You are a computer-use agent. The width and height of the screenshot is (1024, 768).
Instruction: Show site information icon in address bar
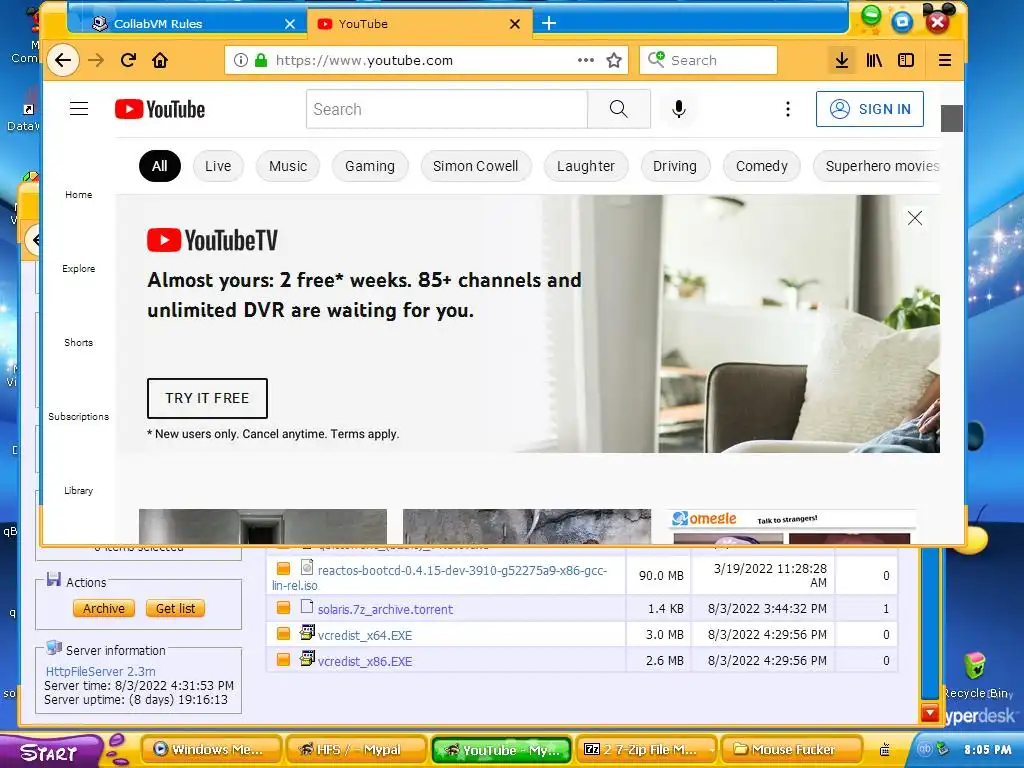click(x=241, y=61)
